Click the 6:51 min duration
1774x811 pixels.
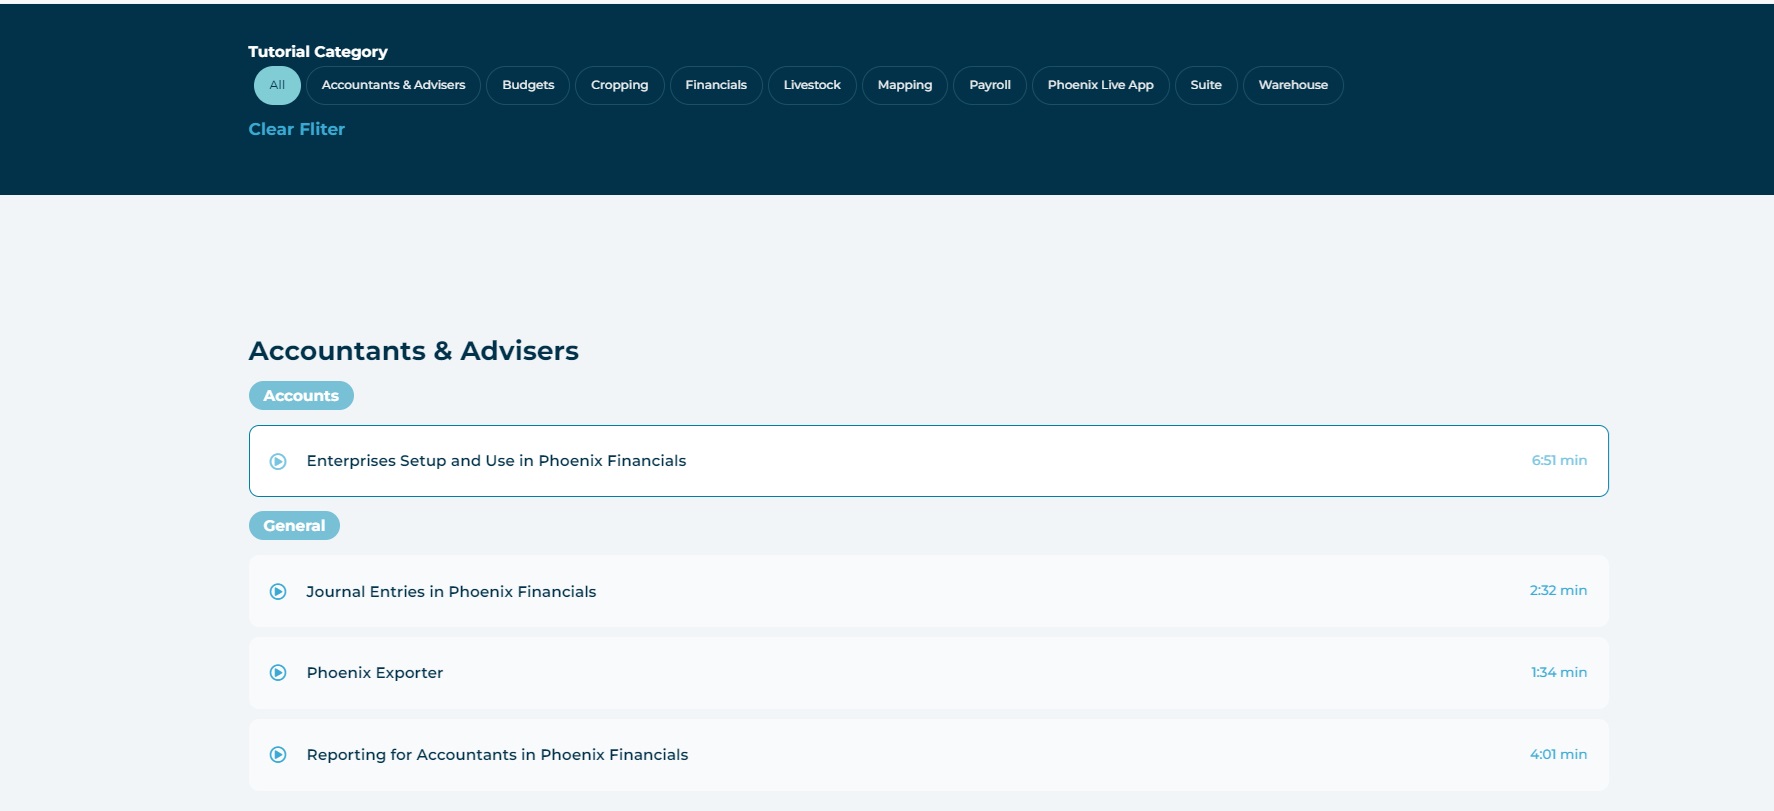(1559, 461)
